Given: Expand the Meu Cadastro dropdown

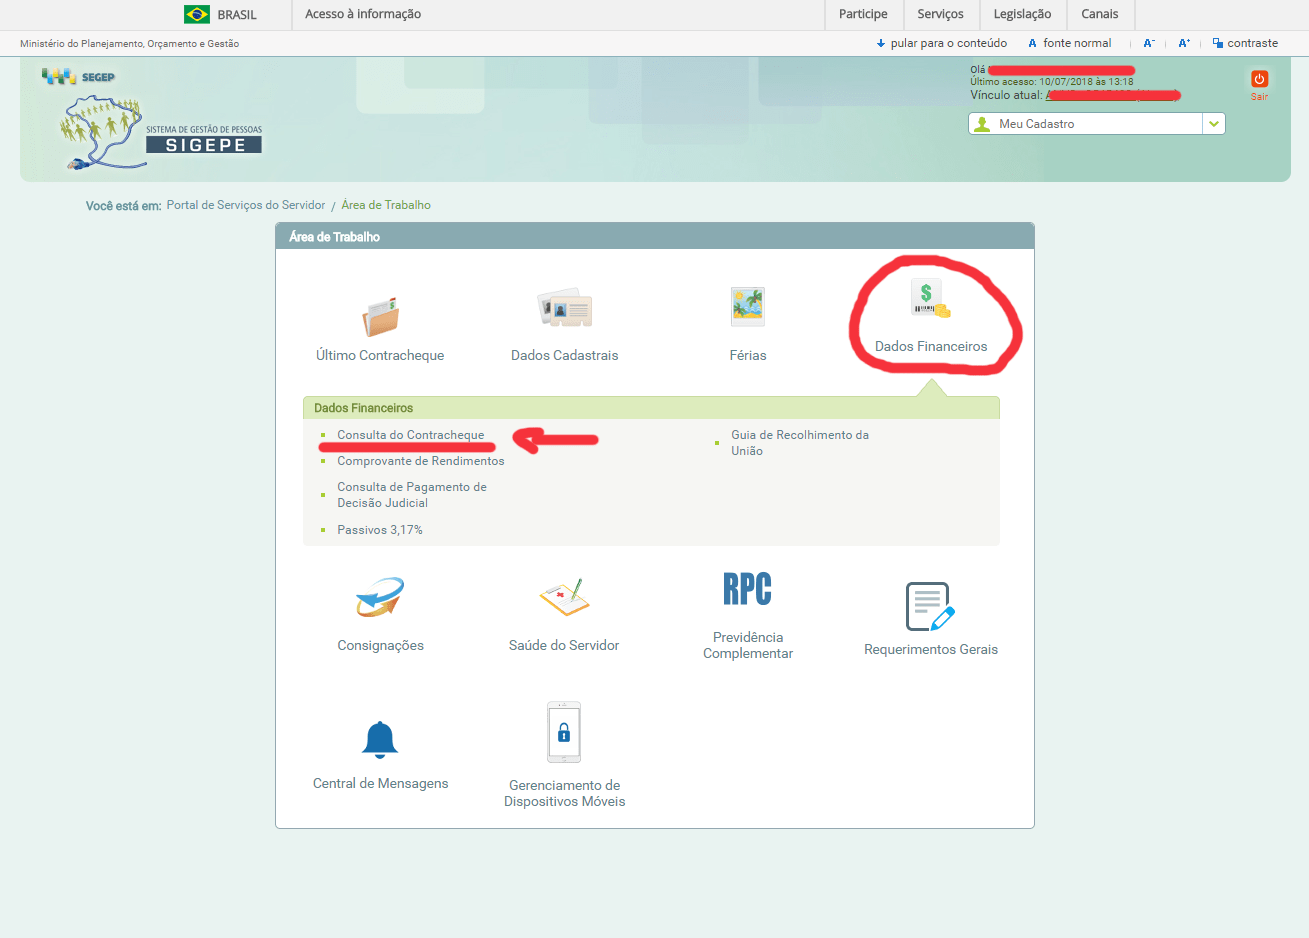Looking at the screenshot, I should click(x=1213, y=124).
